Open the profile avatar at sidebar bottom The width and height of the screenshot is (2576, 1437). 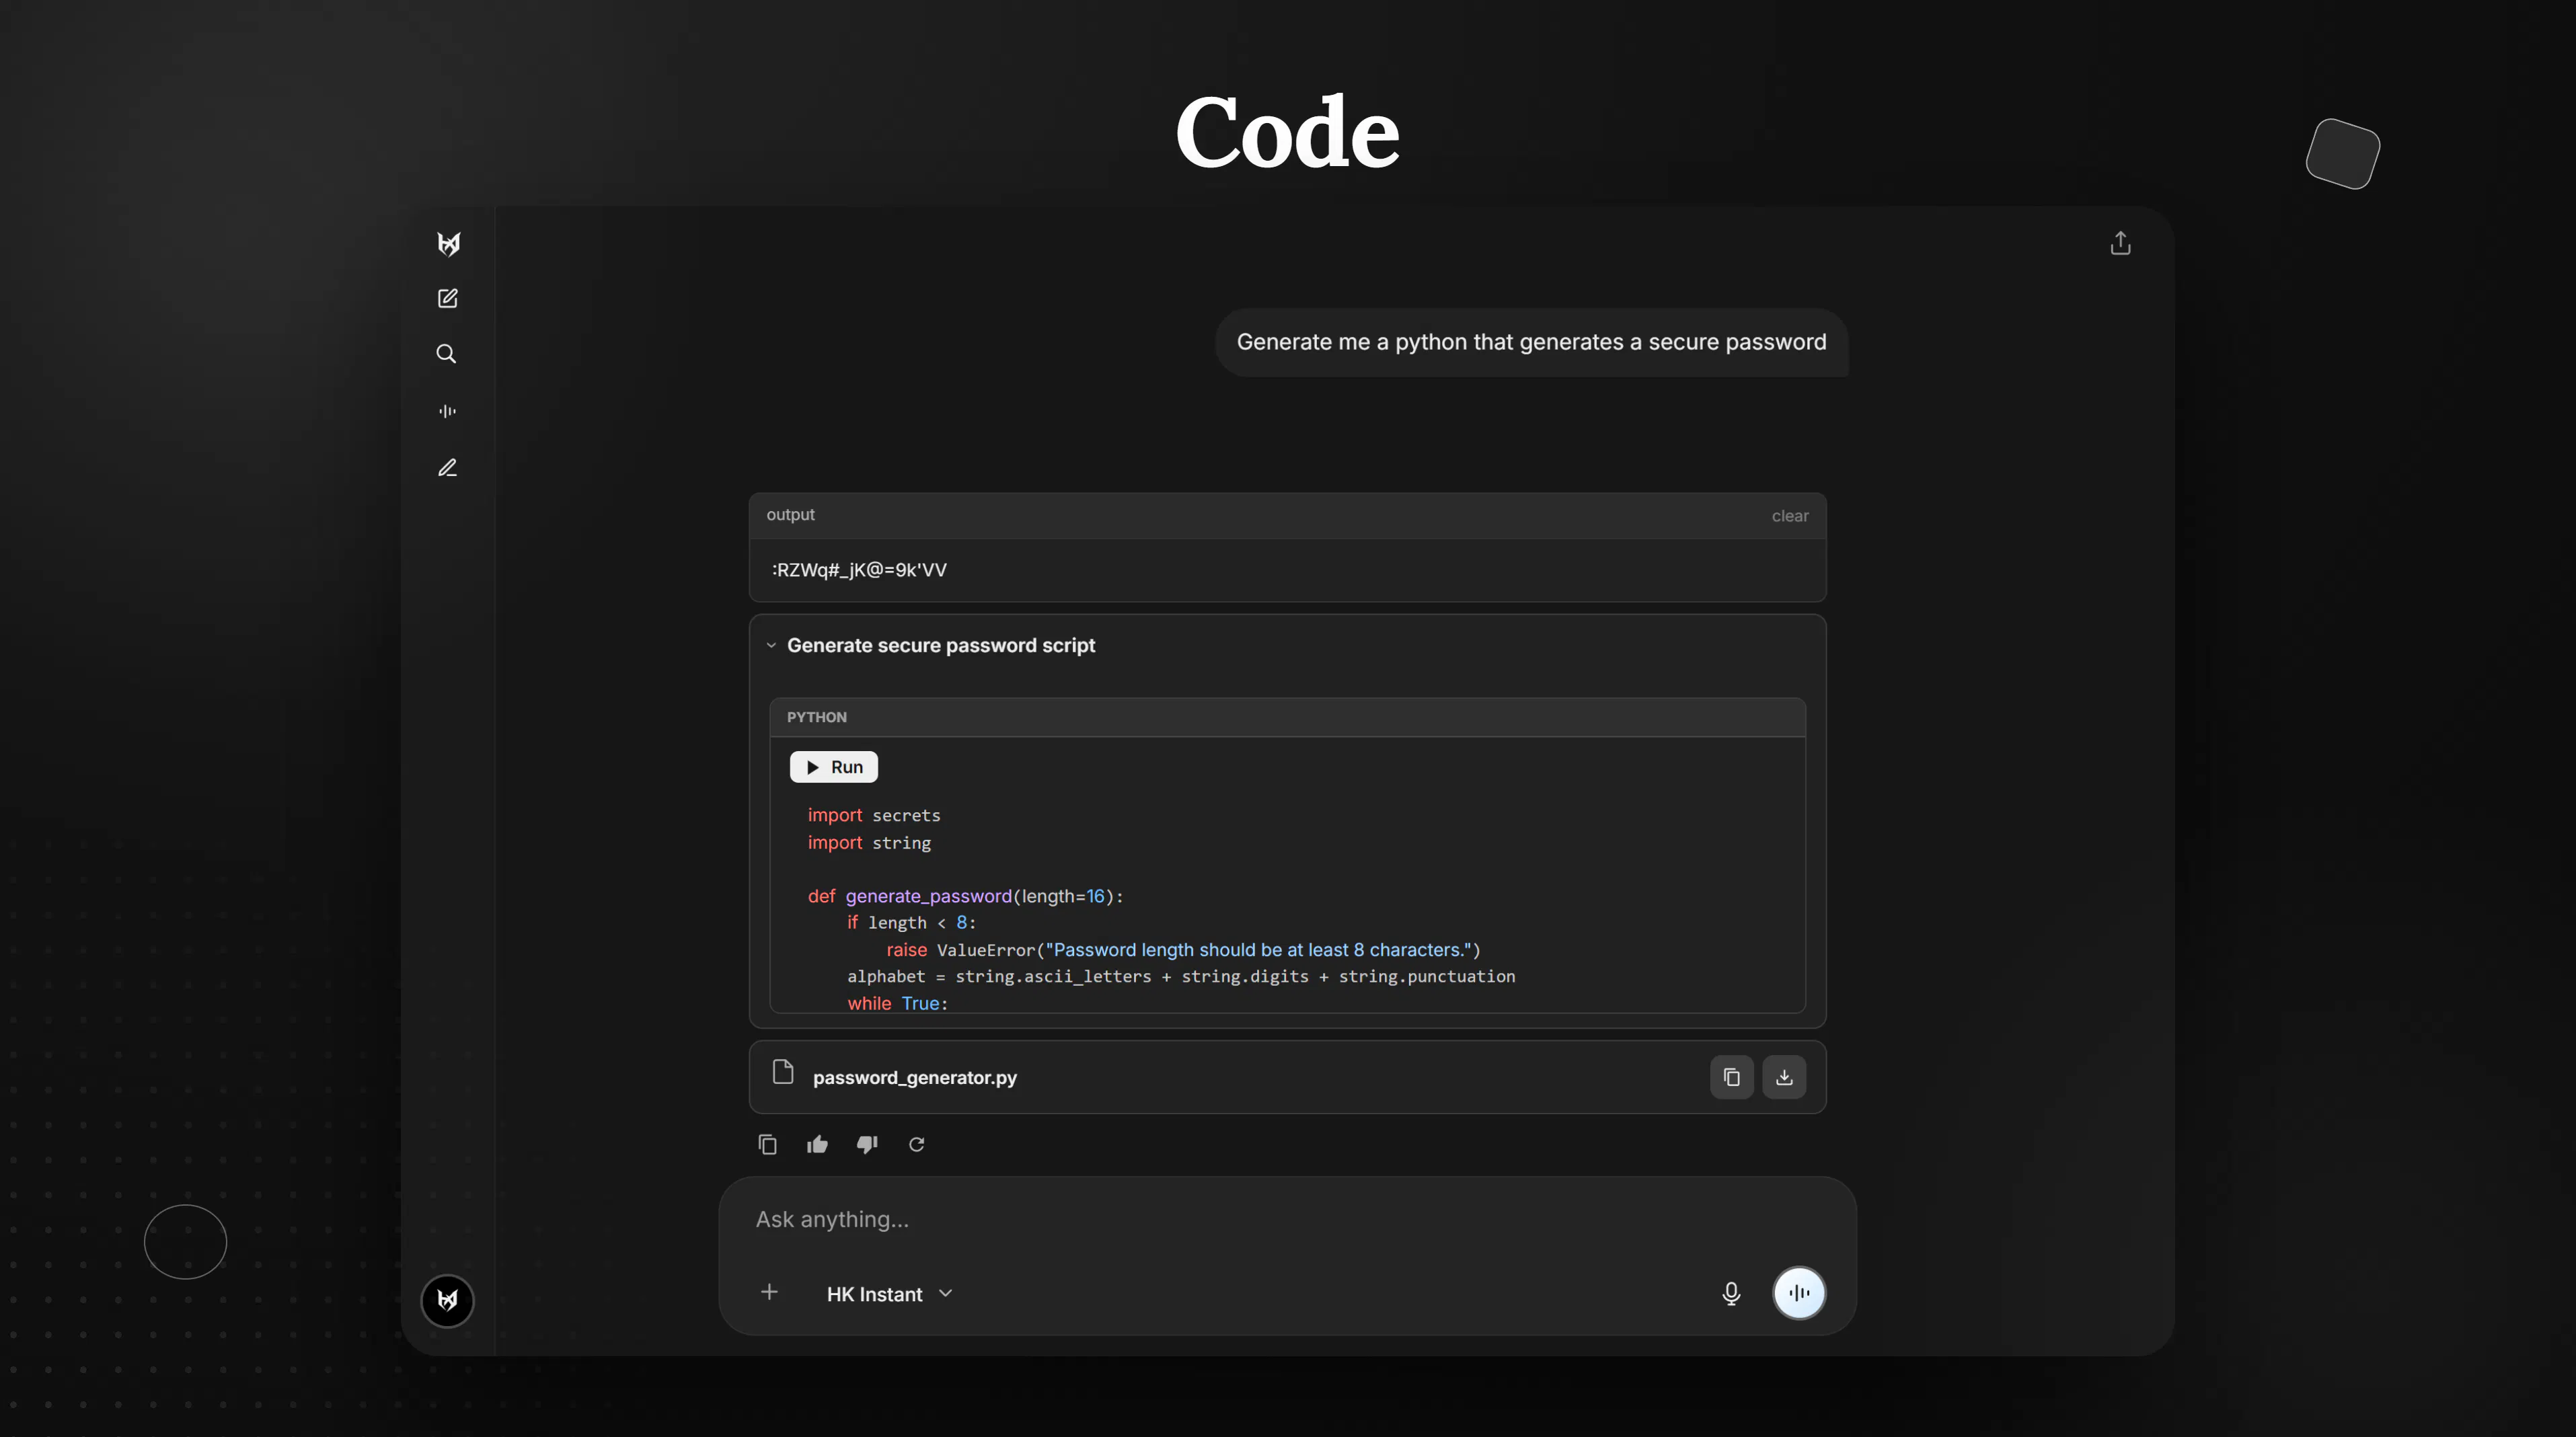pos(447,1300)
